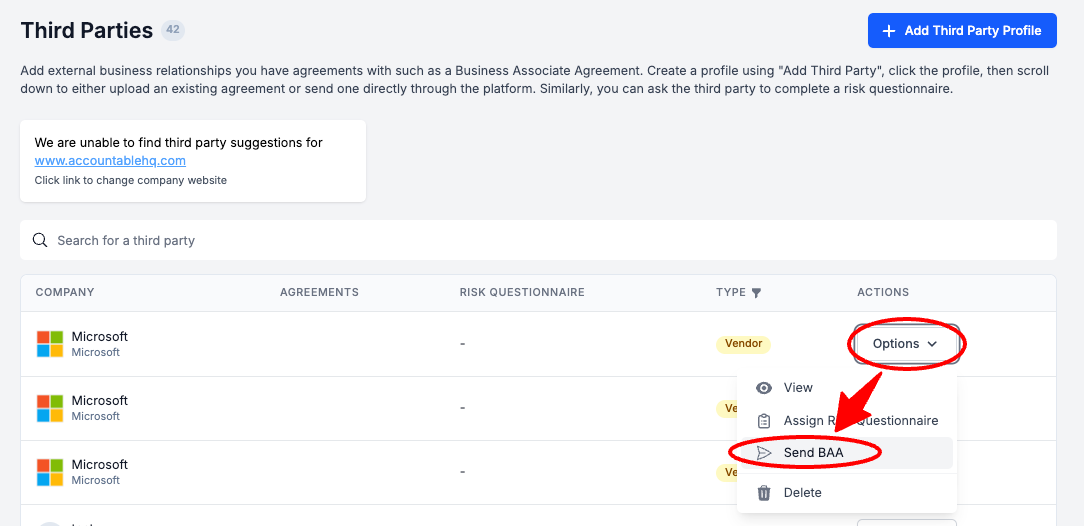Click the clipboard icon beside Assign Risk Questionnaire
1084x526 pixels.
(x=764, y=420)
